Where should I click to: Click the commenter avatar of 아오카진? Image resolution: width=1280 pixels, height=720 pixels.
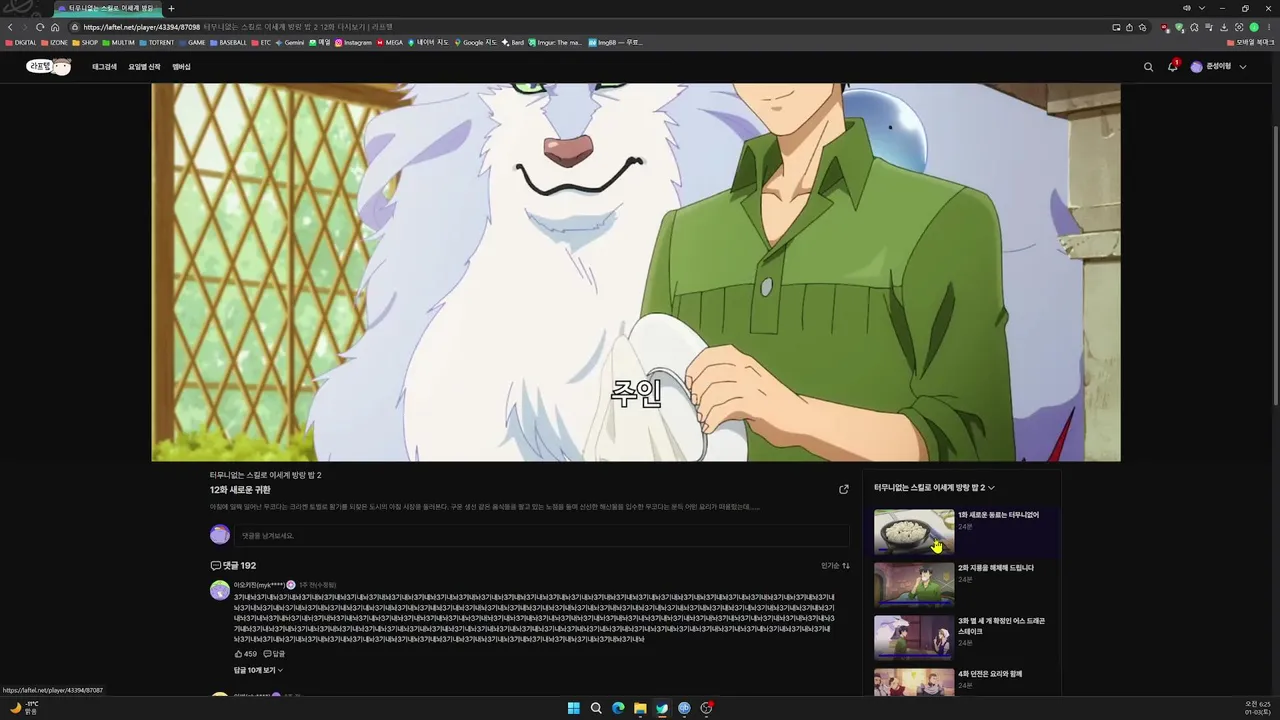(x=220, y=590)
